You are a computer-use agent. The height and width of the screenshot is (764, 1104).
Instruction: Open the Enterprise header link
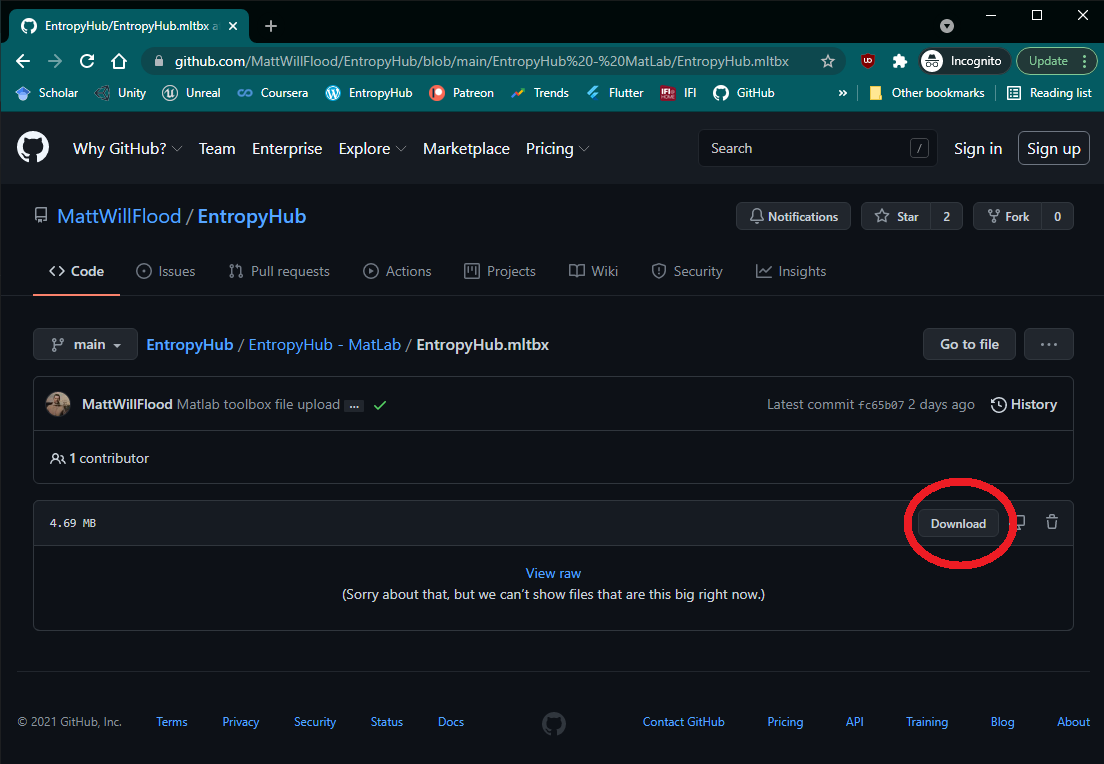287,149
